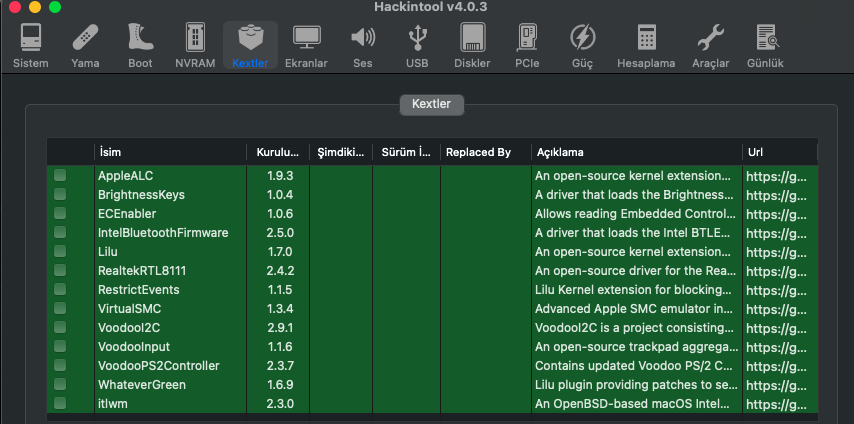The width and height of the screenshot is (854, 424).
Task: Sort by the Açıklama column header
Action: (x=635, y=152)
